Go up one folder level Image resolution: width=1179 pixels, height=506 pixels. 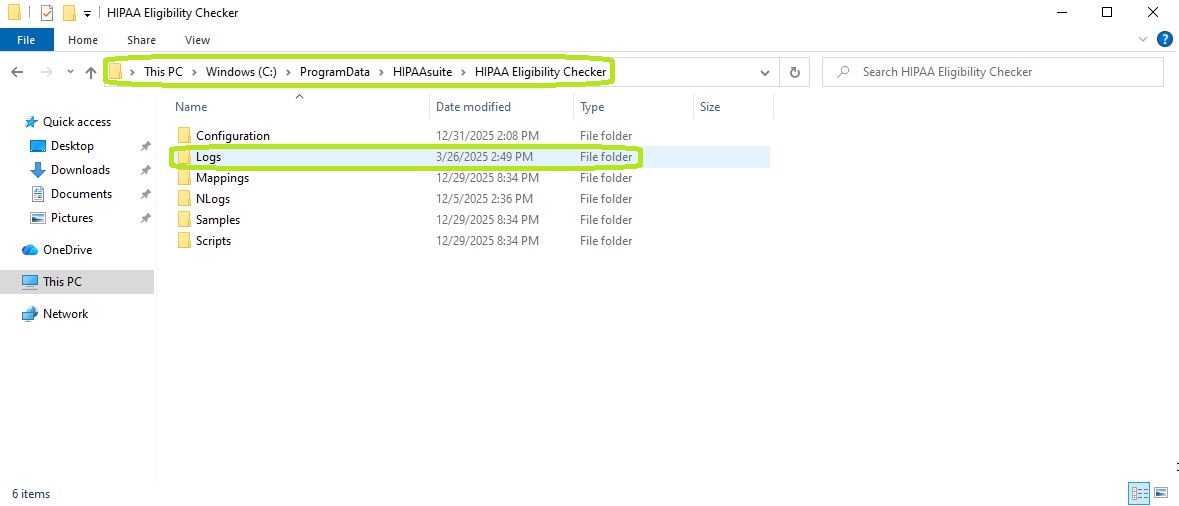[x=91, y=72]
